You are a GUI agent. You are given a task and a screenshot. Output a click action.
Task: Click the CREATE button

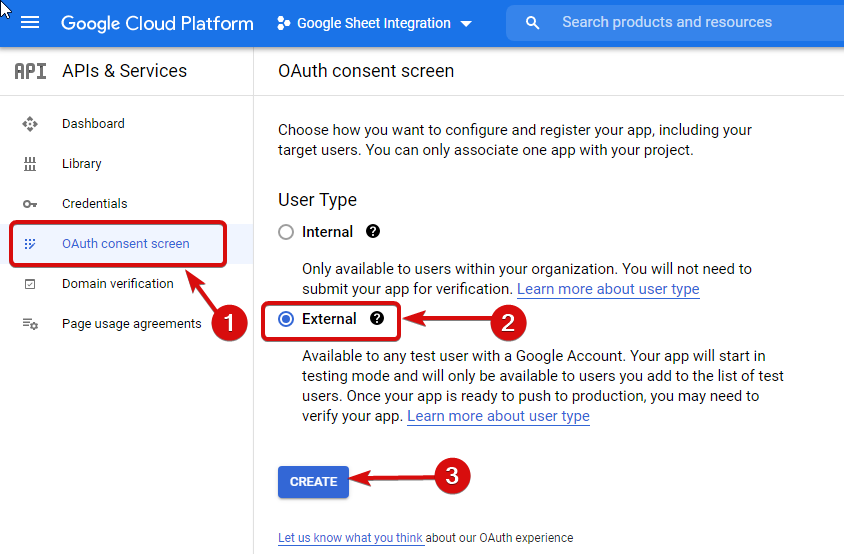coord(313,482)
